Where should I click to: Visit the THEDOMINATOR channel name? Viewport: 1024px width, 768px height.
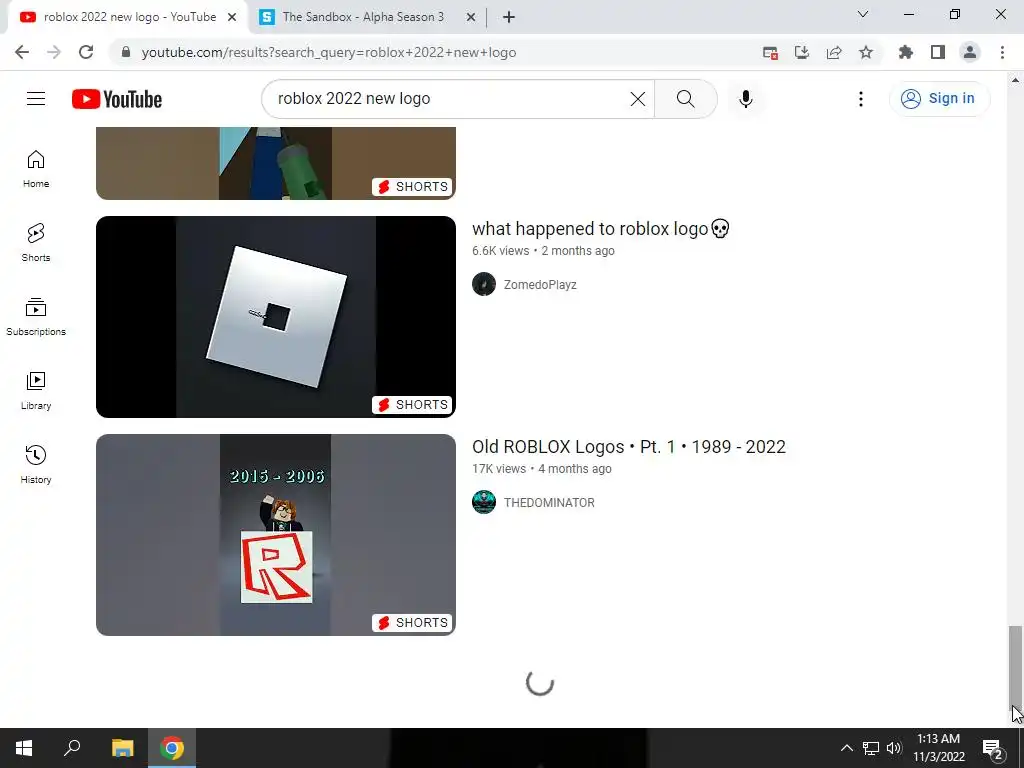pos(549,503)
